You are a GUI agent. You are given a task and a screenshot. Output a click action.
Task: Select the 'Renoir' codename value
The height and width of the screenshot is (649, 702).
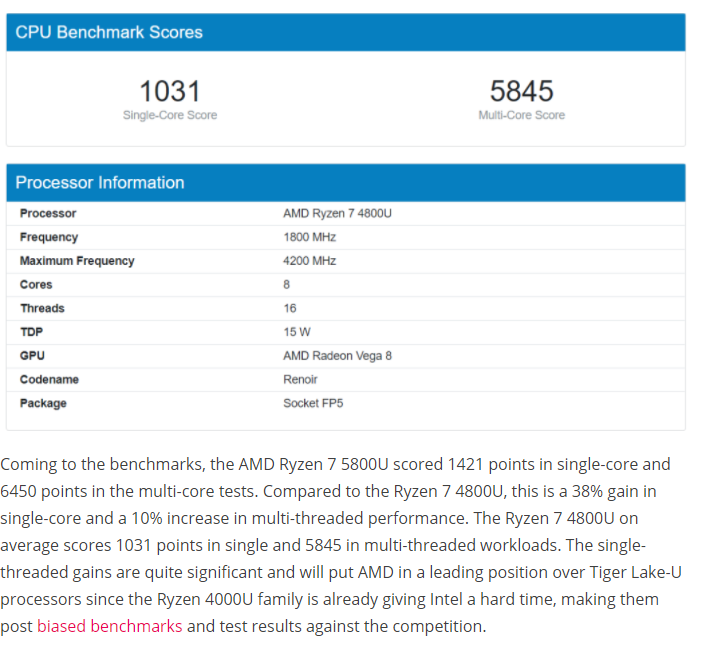tap(300, 380)
